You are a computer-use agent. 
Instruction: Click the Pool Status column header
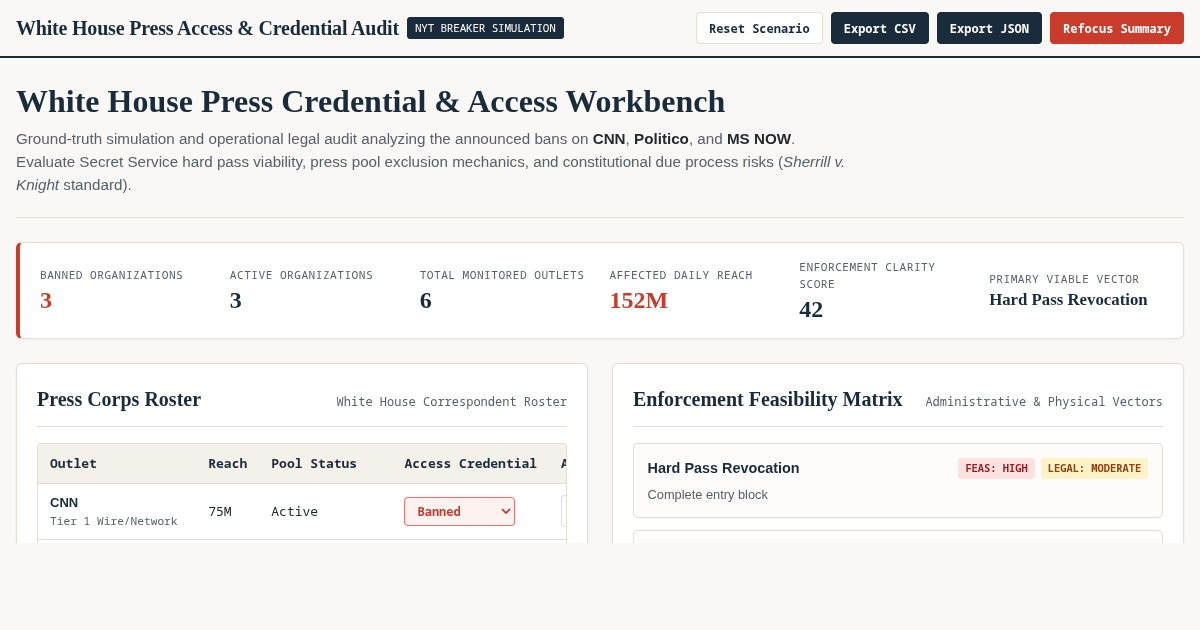tap(314, 463)
